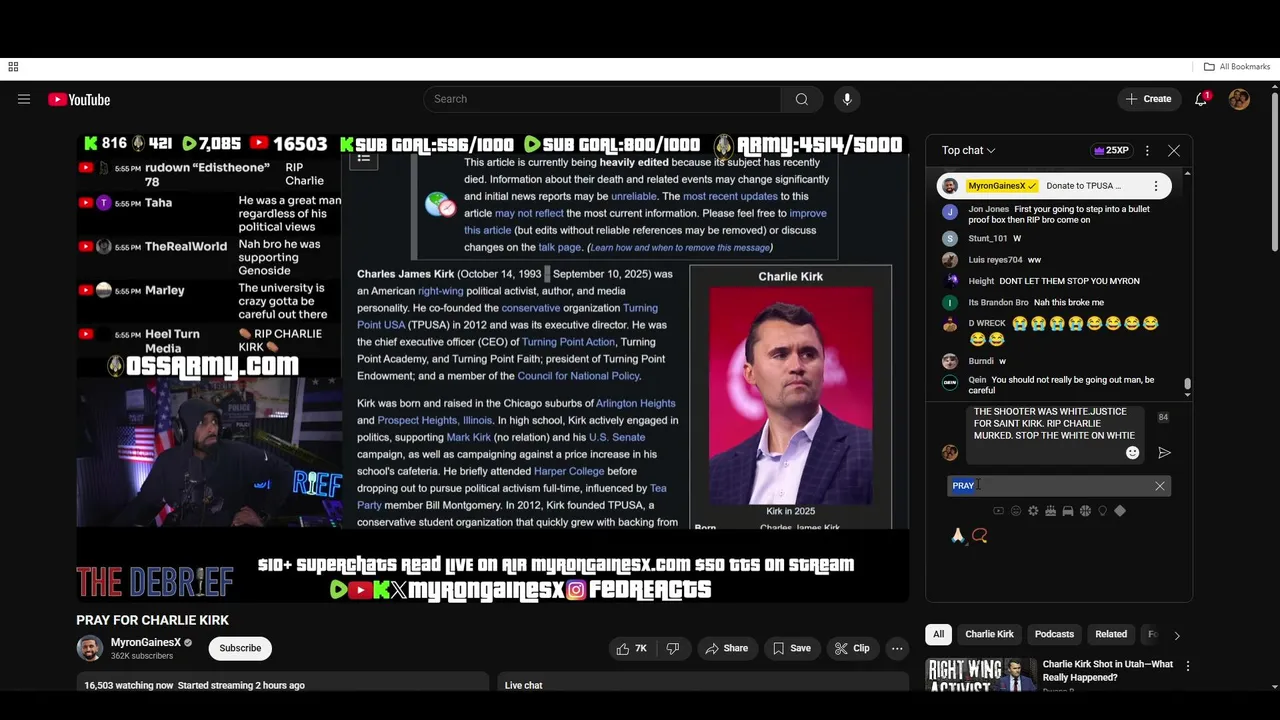Viewport: 1280px width, 720px height.
Task: Click PRAY FOR CHARLIE KIRK video title
Action: point(153,620)
